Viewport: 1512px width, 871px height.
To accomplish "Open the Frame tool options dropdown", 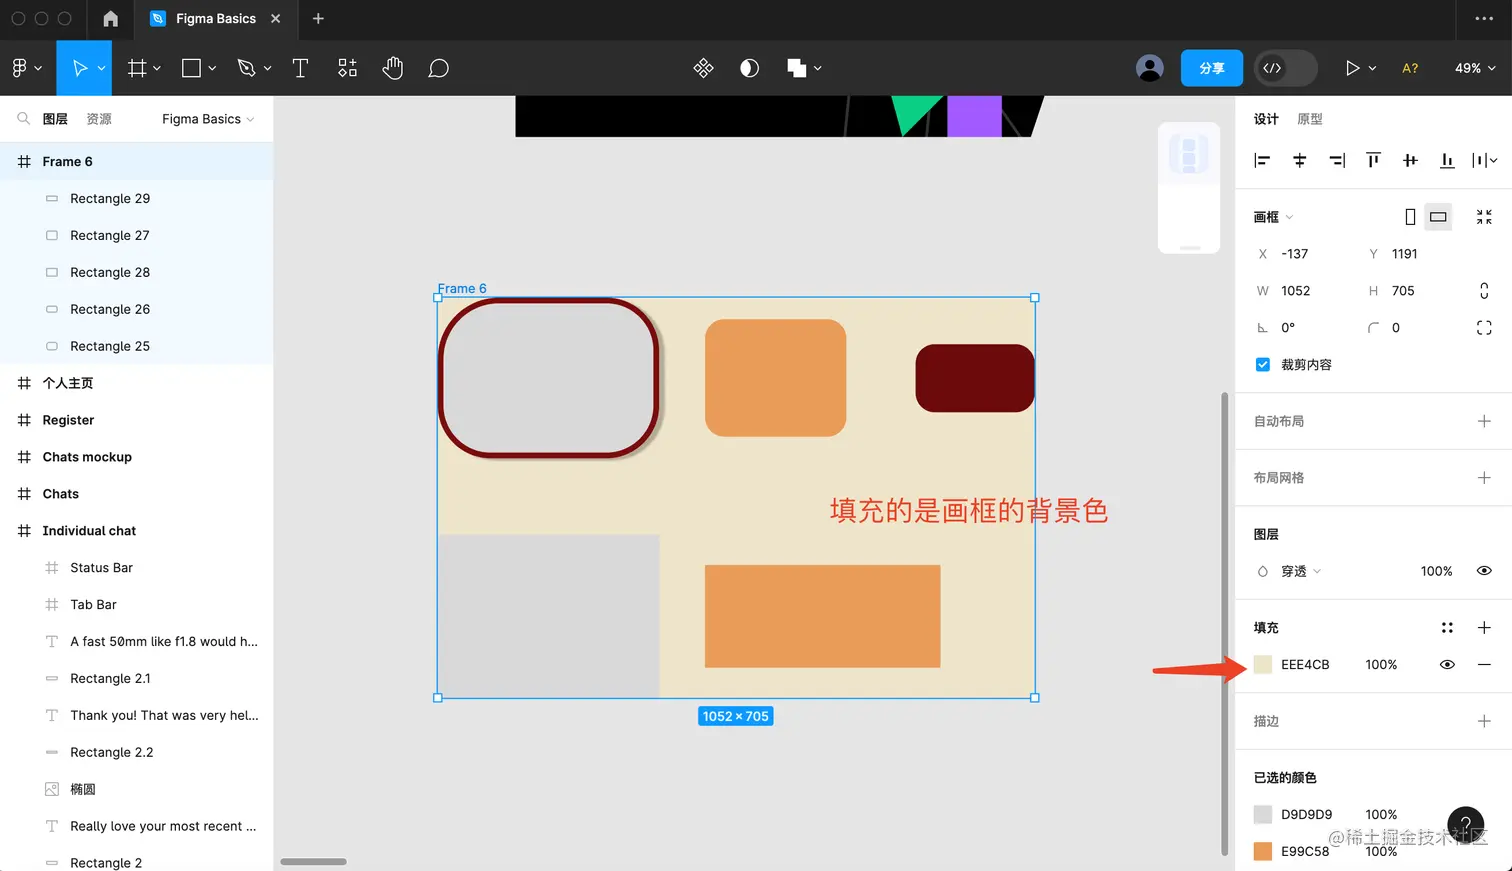I will 157,69.
